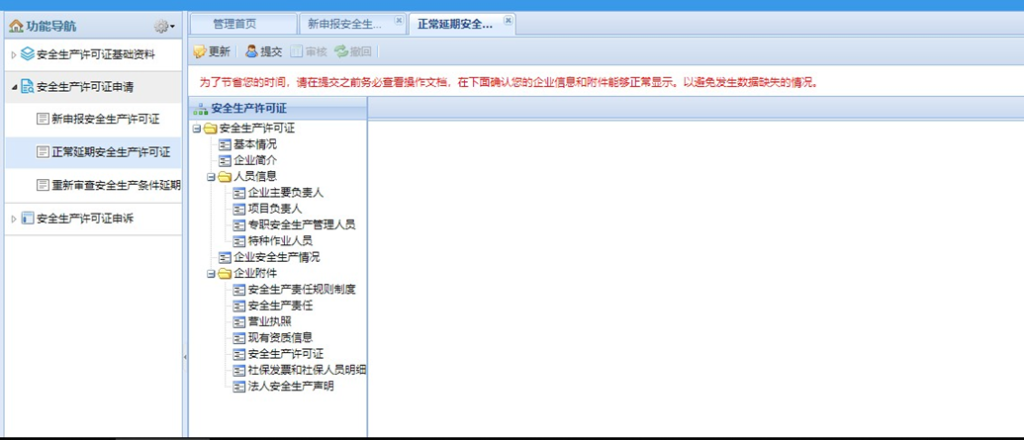
Task: Click the form icon beside 企业主要负责人
Action: [240, 193]
